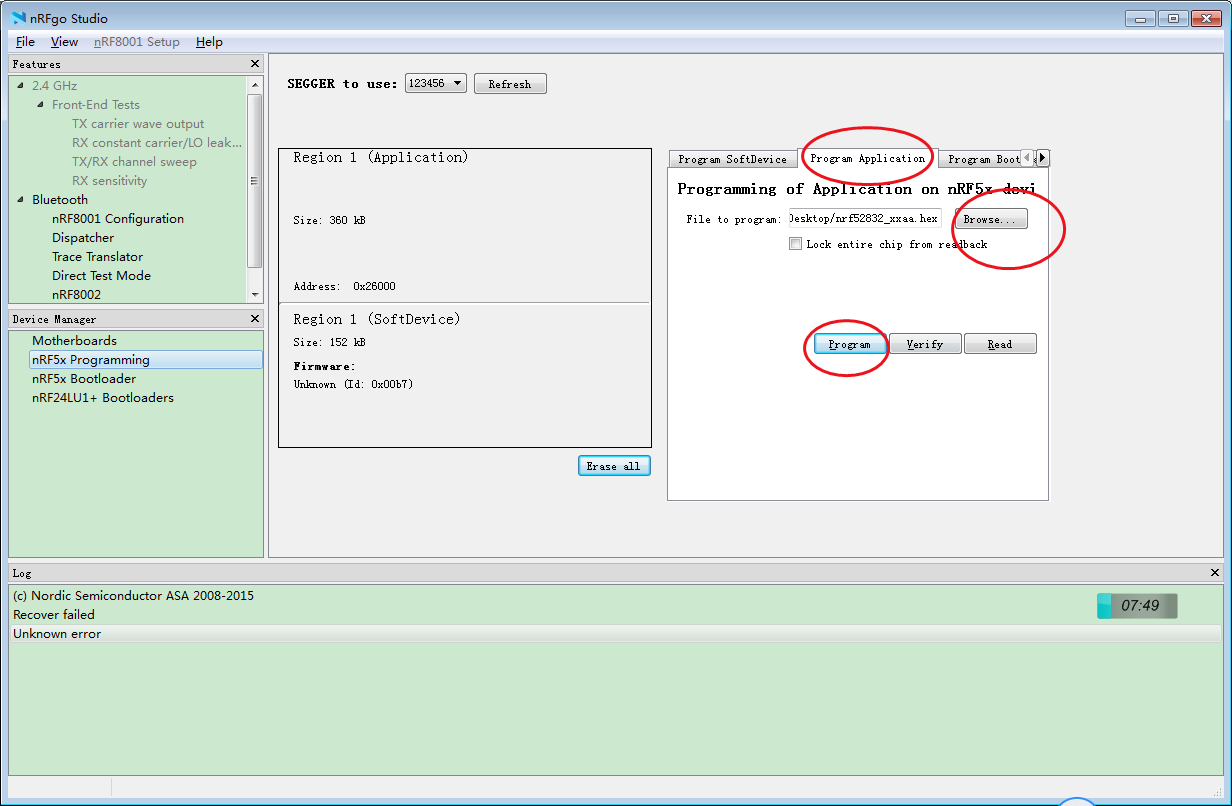Collapse the Front-End Tests node
Screen dimensions: 1232x806
tap(41, 105)
